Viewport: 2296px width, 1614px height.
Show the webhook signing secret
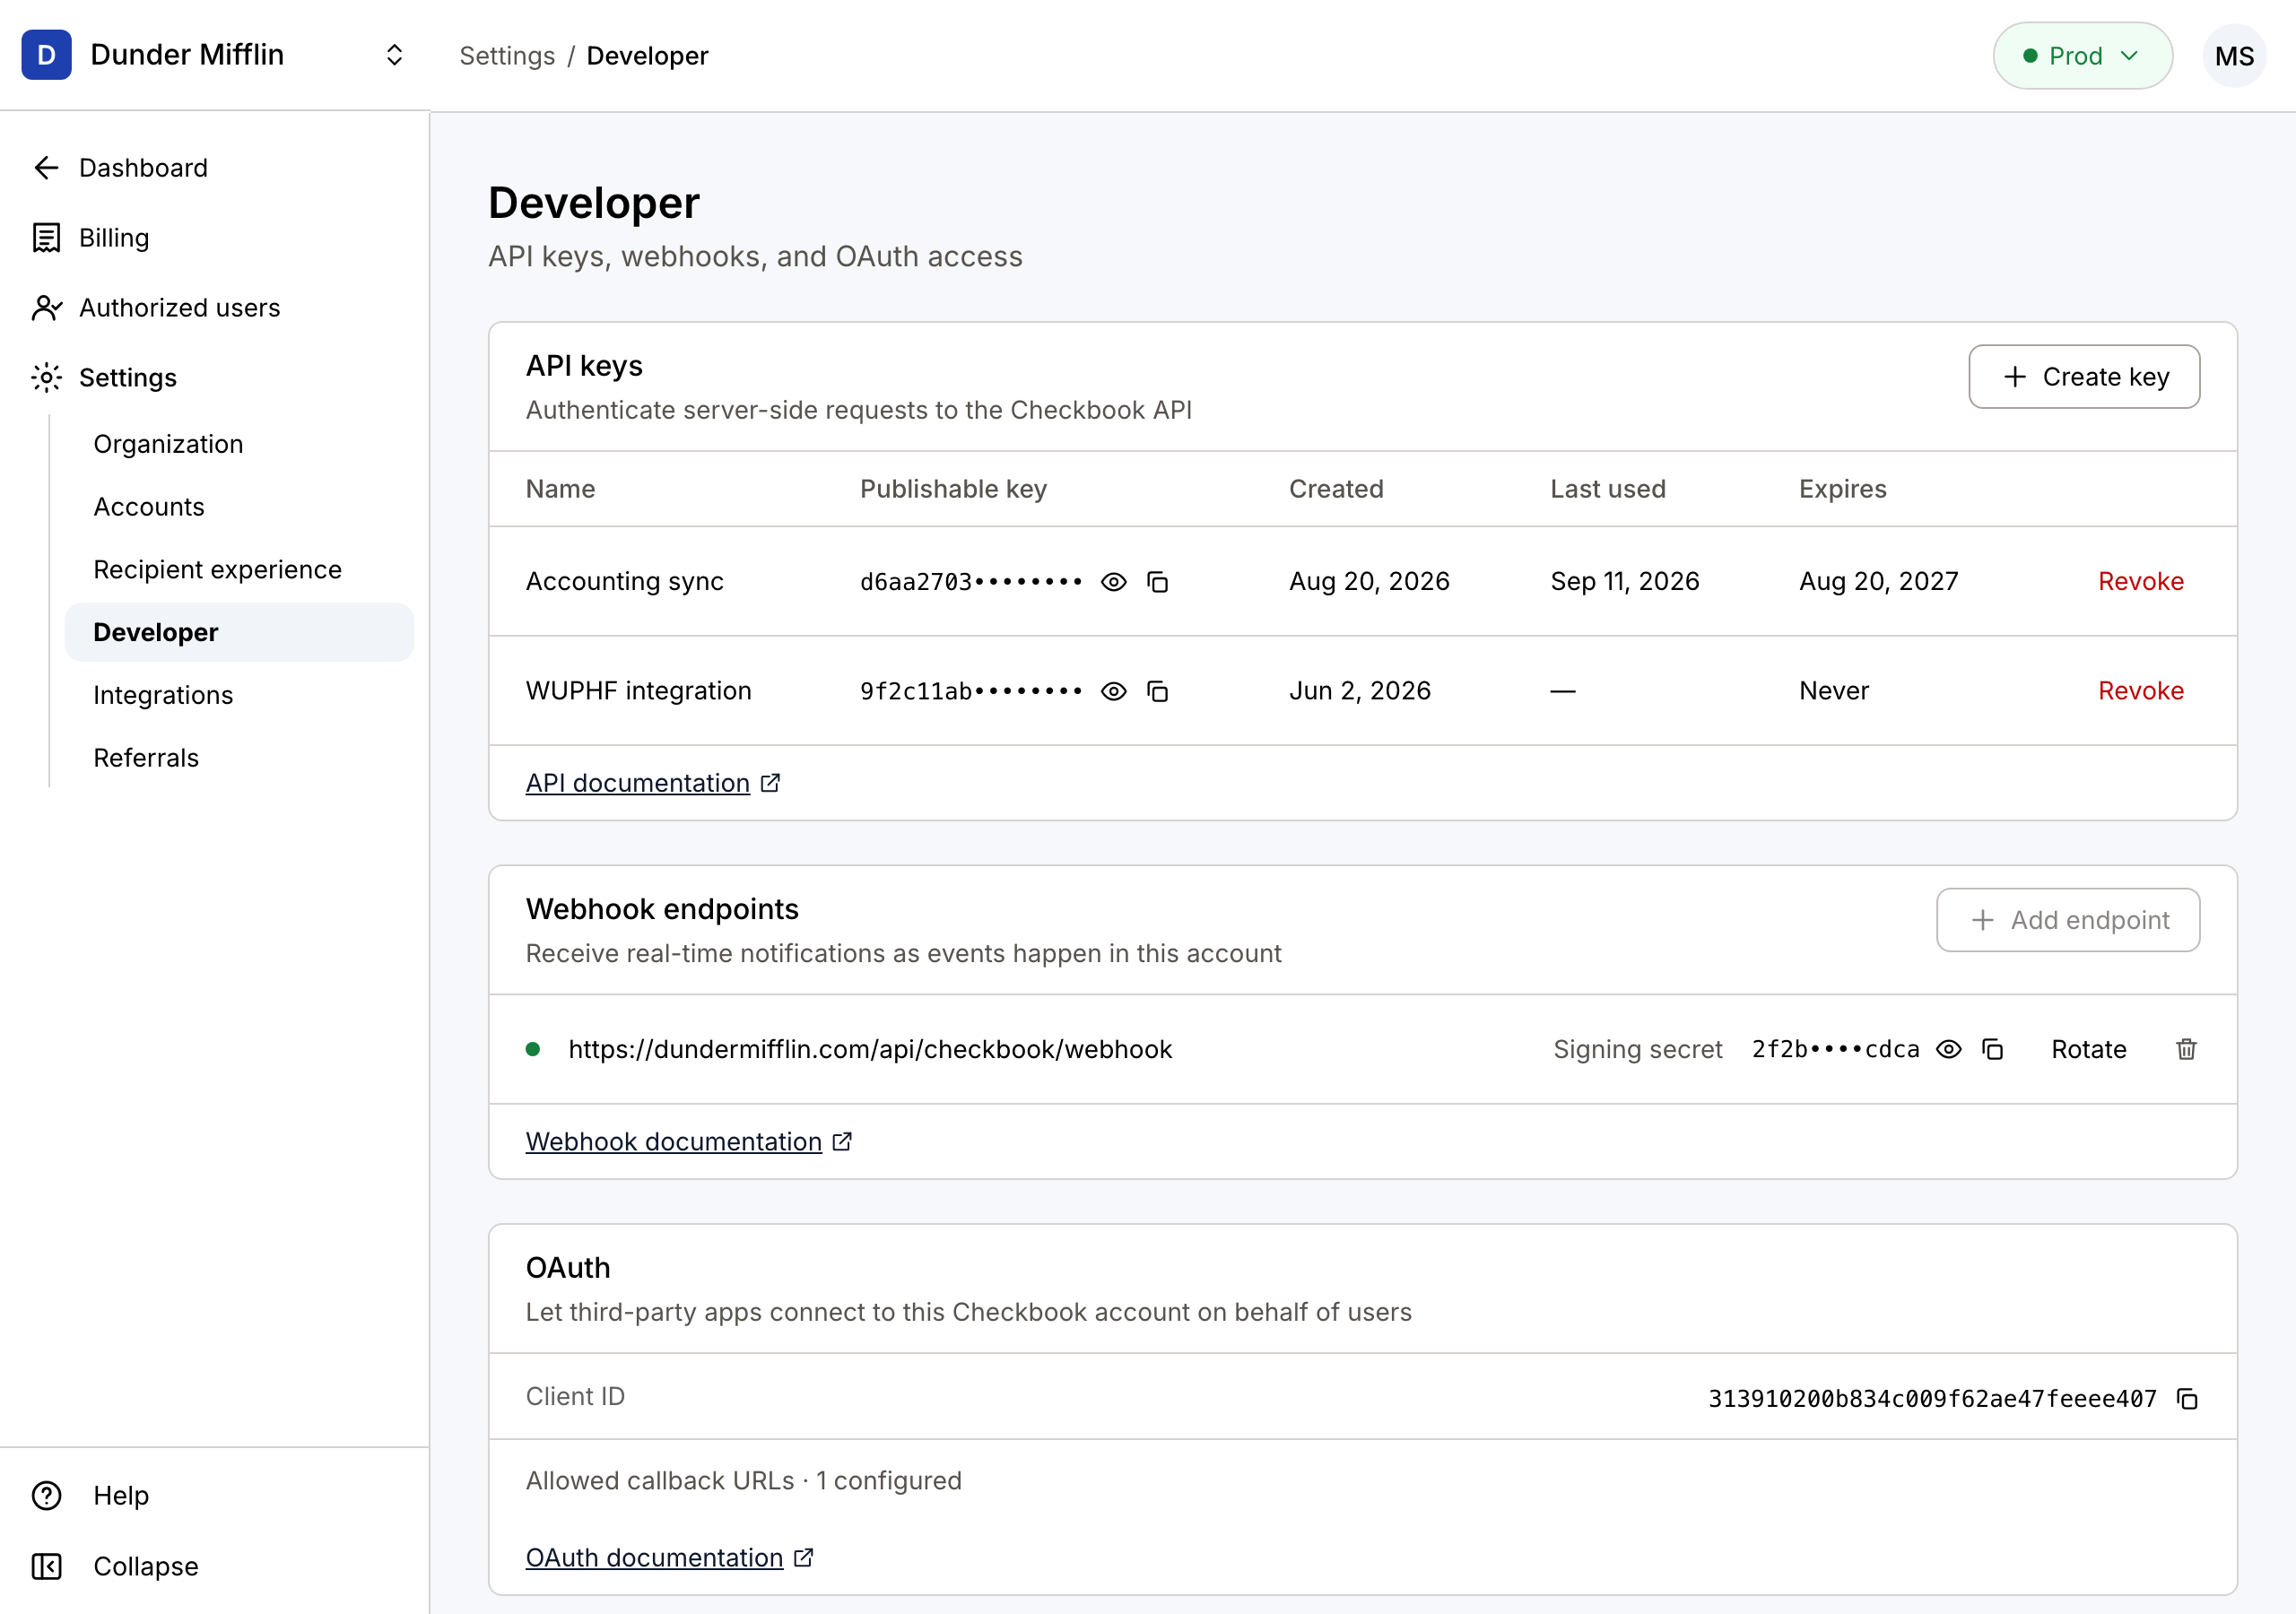tap(1948, 1049)
